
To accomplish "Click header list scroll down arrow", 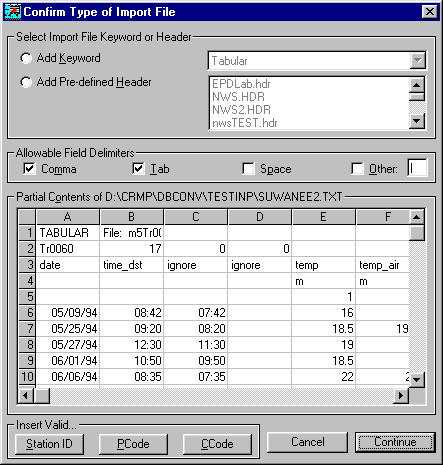I will (x=417, y=121).
